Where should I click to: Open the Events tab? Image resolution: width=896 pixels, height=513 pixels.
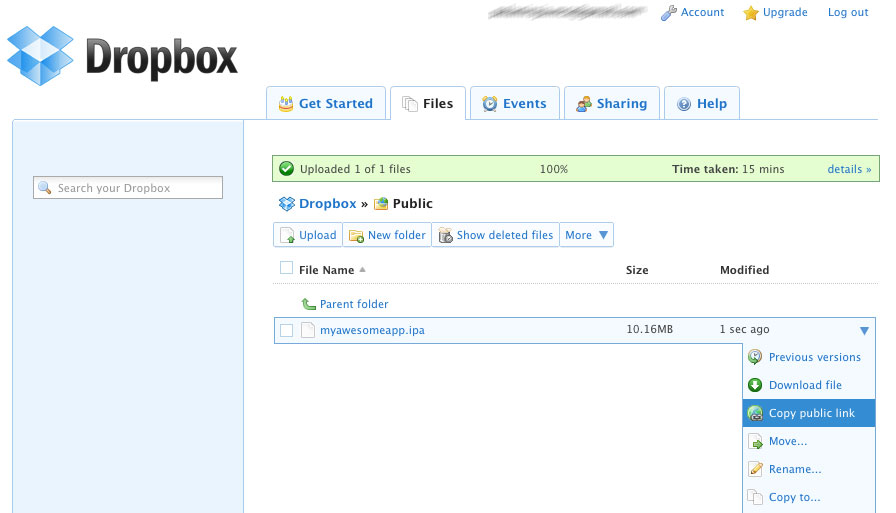pos(514,103)
